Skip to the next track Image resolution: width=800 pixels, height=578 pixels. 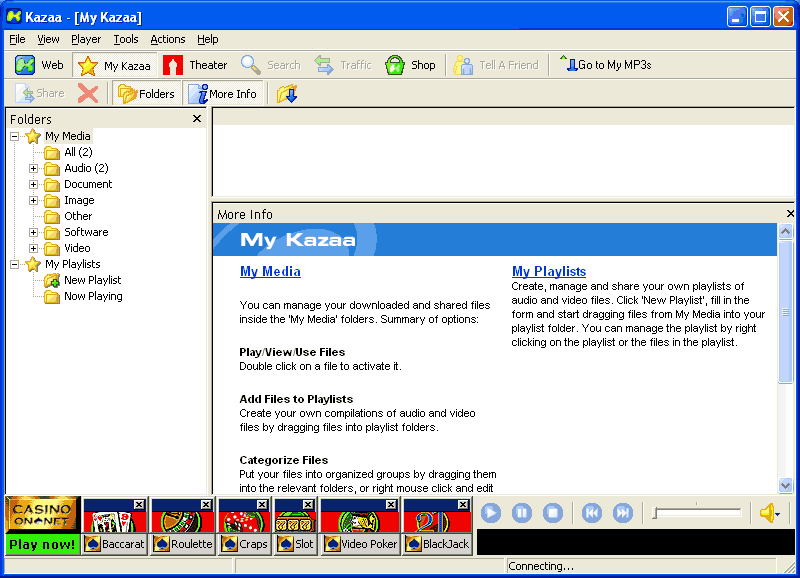tap(623, 513)
